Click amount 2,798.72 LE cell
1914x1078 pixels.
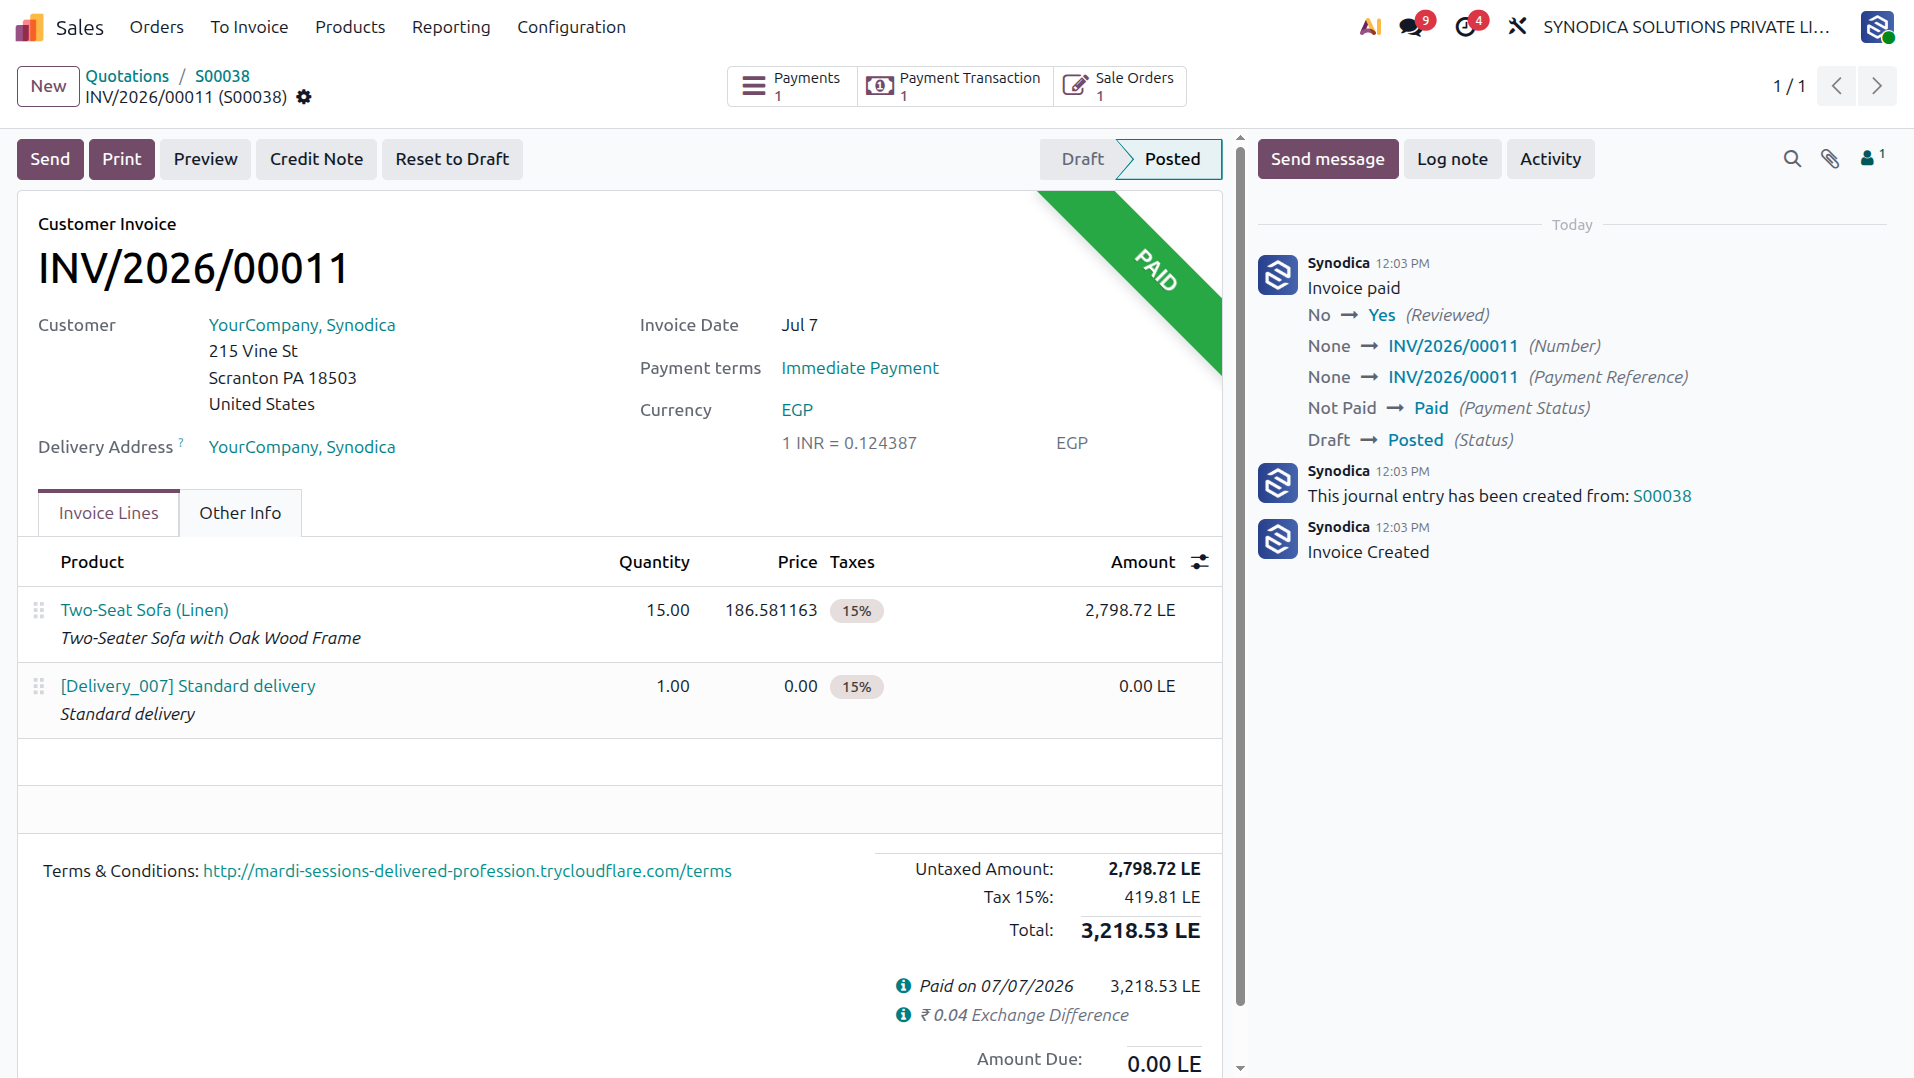1130,610
